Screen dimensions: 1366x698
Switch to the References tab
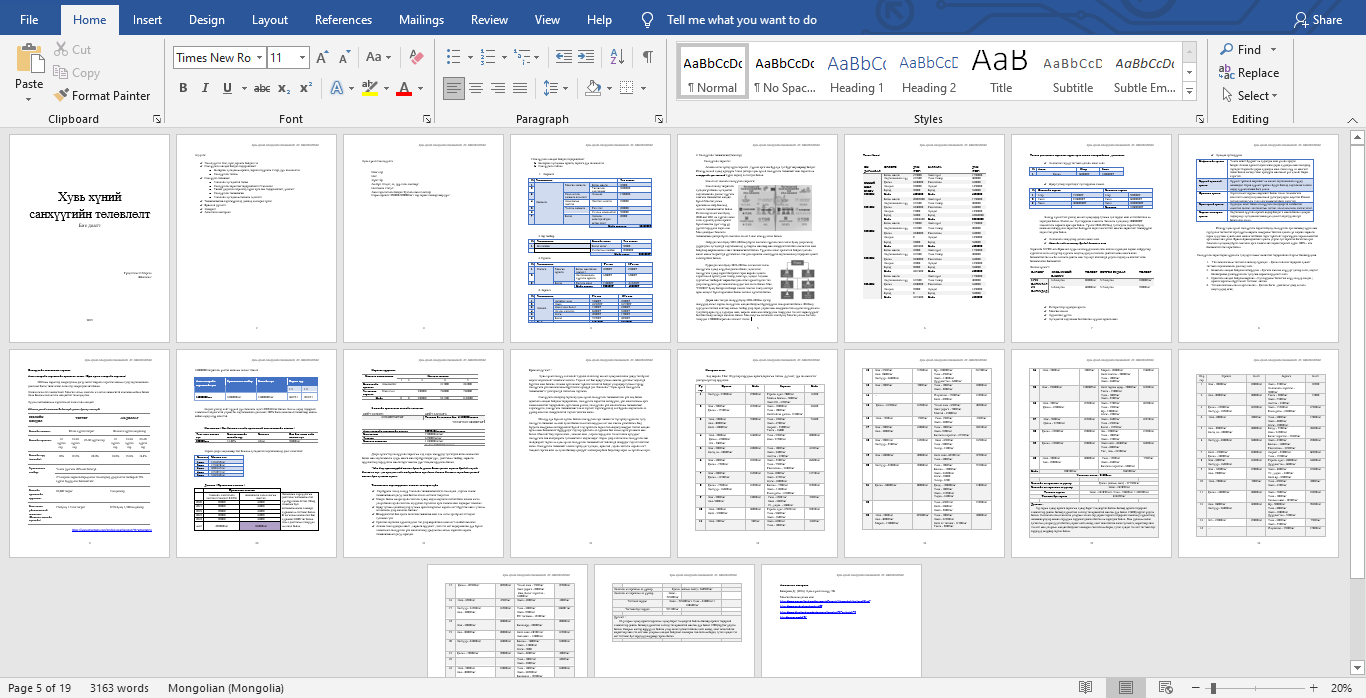coord(343,20)
